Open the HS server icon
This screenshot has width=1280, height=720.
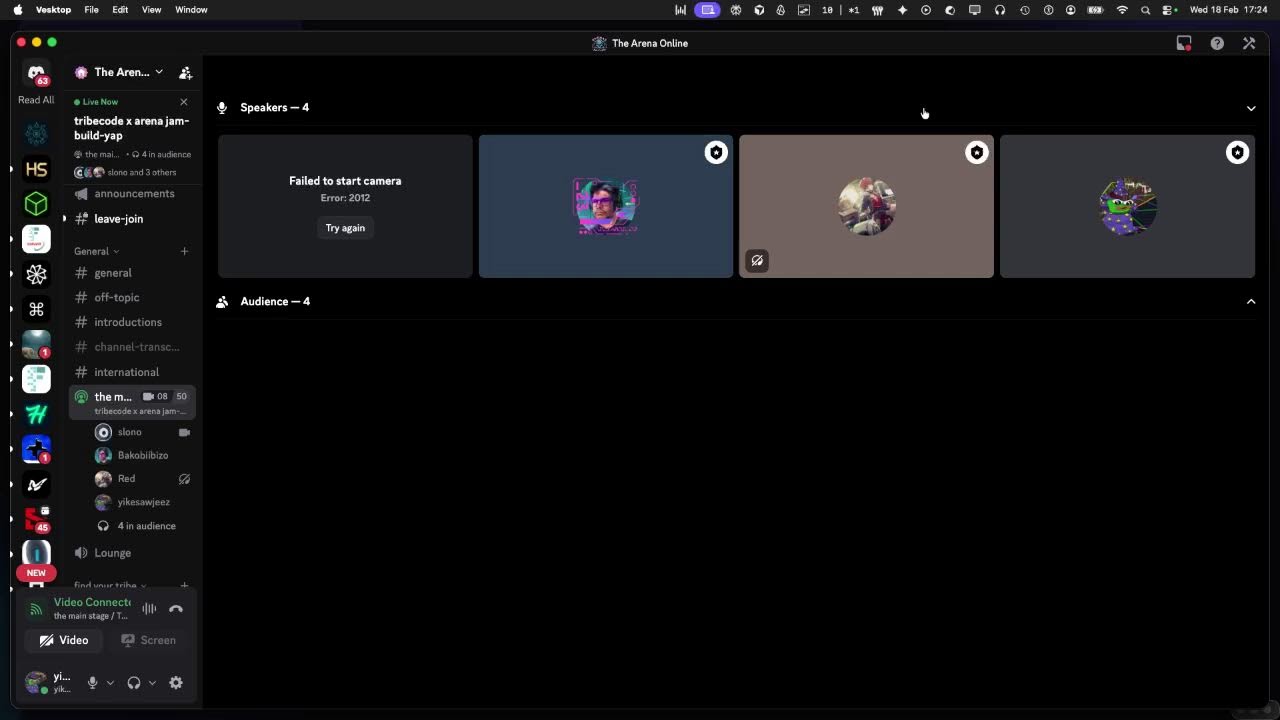[x=36, y=169]
